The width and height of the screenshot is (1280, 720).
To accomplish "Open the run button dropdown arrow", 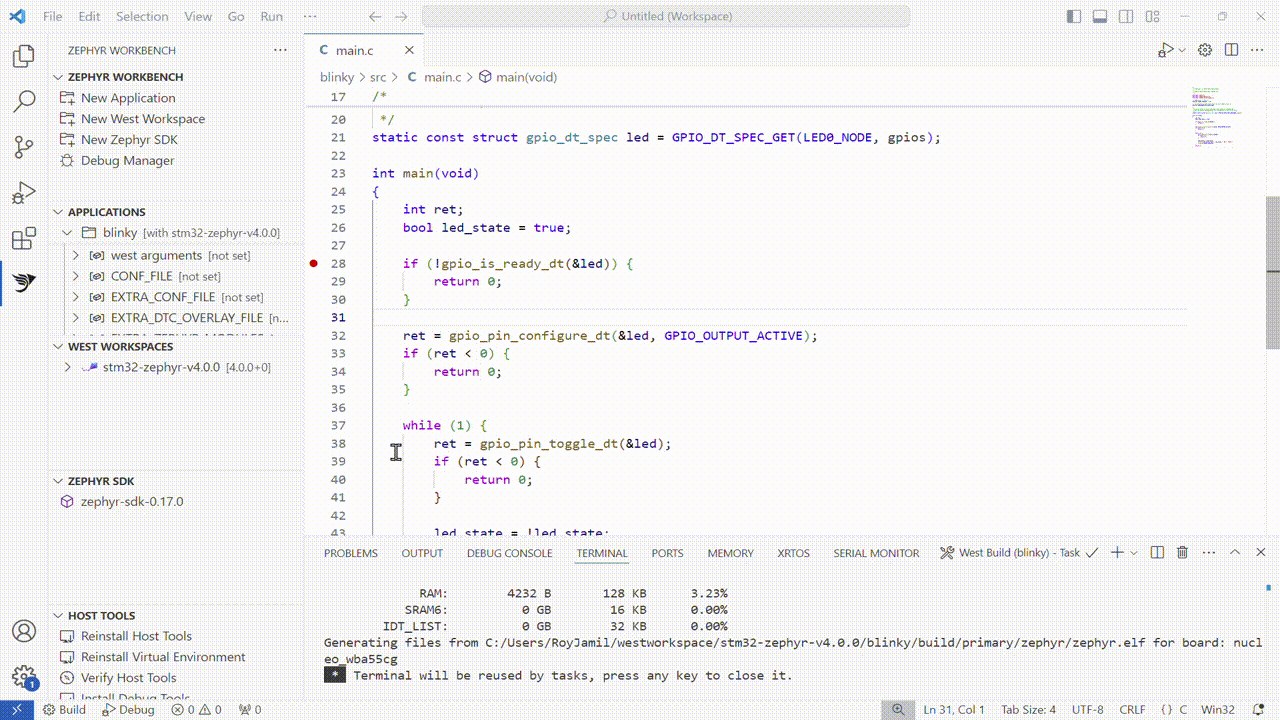I will coord(1180,48).
